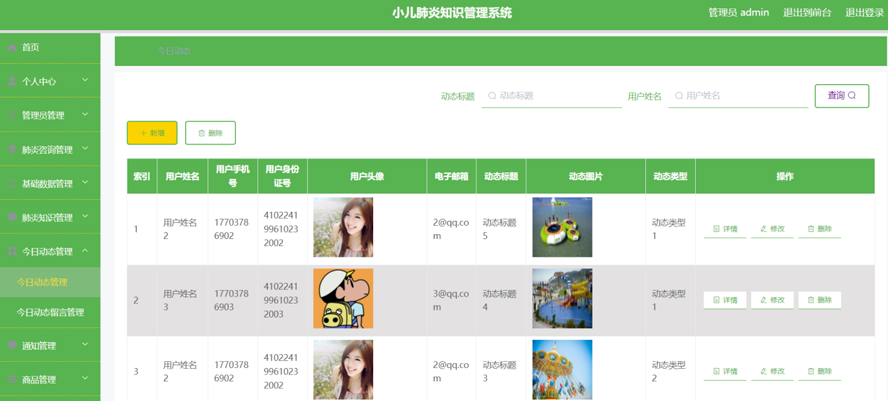Click the trash icon on the toolbar 删除 button
This screenshot has width=888, height=401.
[202, 133]
